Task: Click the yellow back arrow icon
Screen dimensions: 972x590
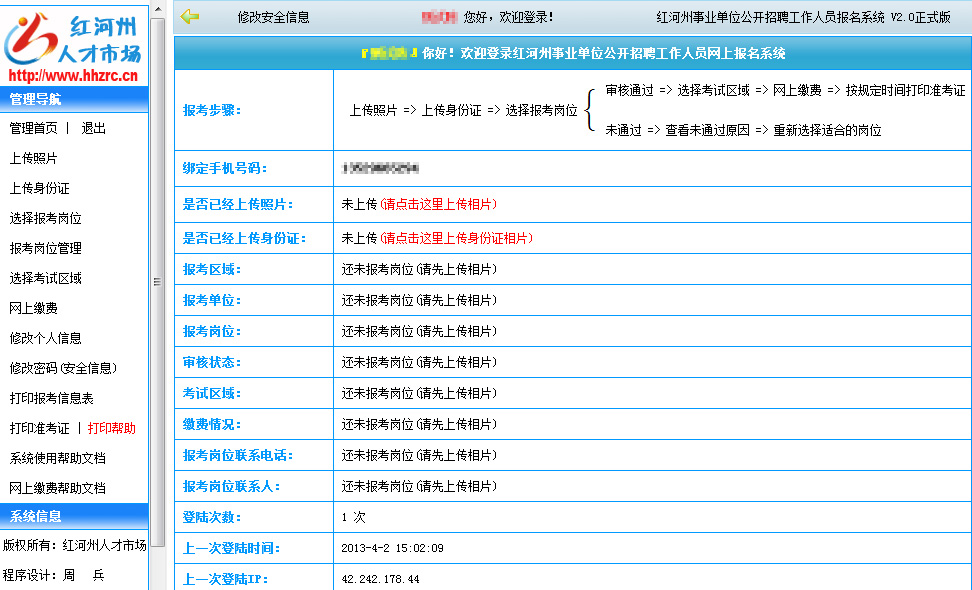Action: (x=190, y=16)
